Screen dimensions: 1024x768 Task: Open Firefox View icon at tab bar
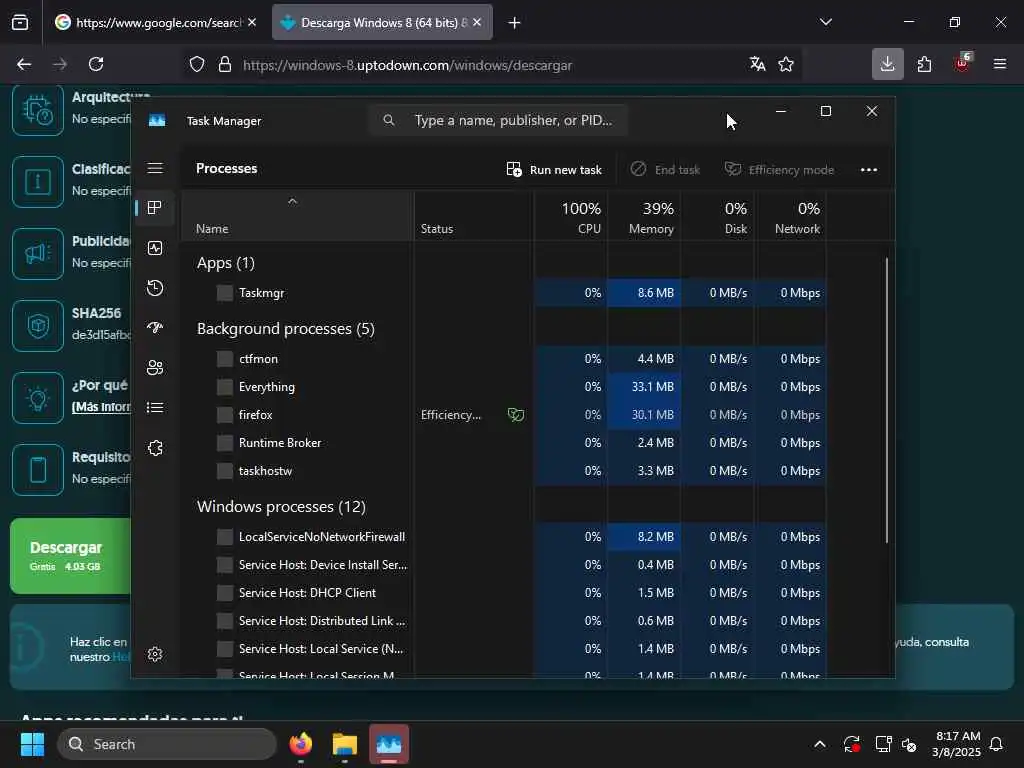coord(20,23)
